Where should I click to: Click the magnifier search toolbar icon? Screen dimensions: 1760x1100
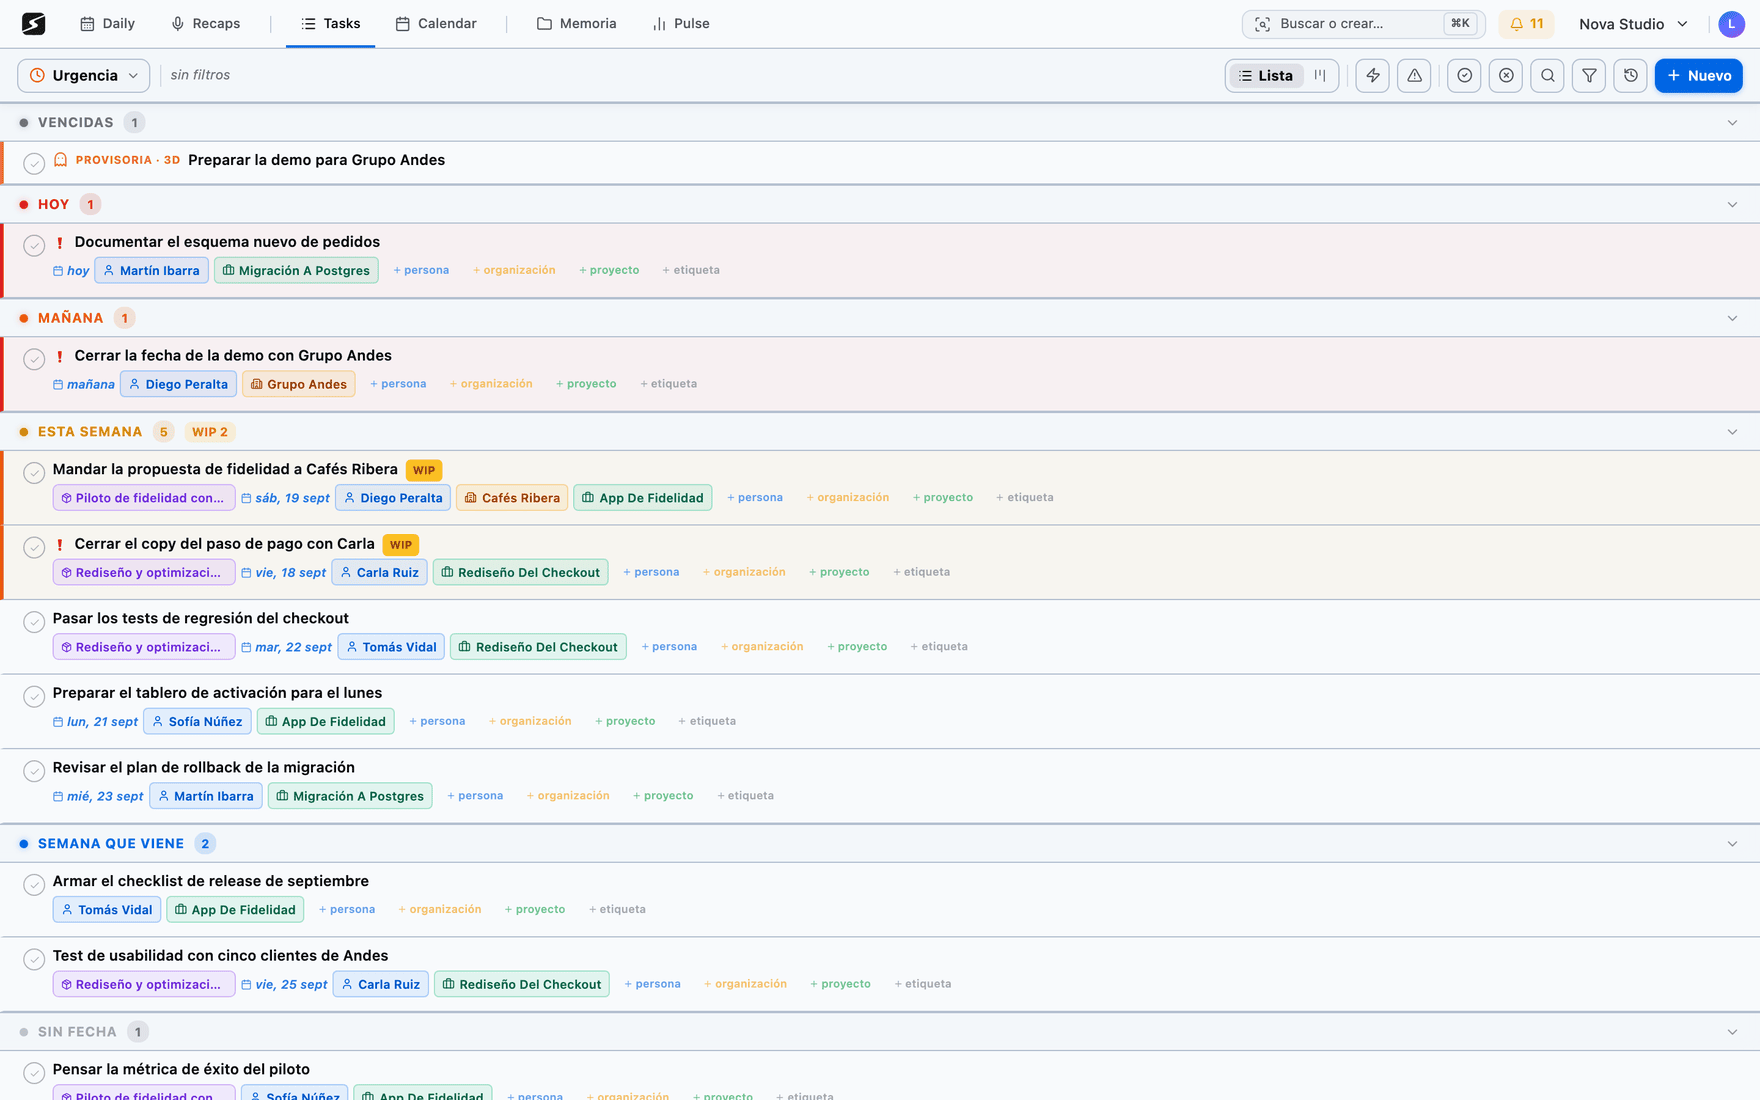(1547, 75)
